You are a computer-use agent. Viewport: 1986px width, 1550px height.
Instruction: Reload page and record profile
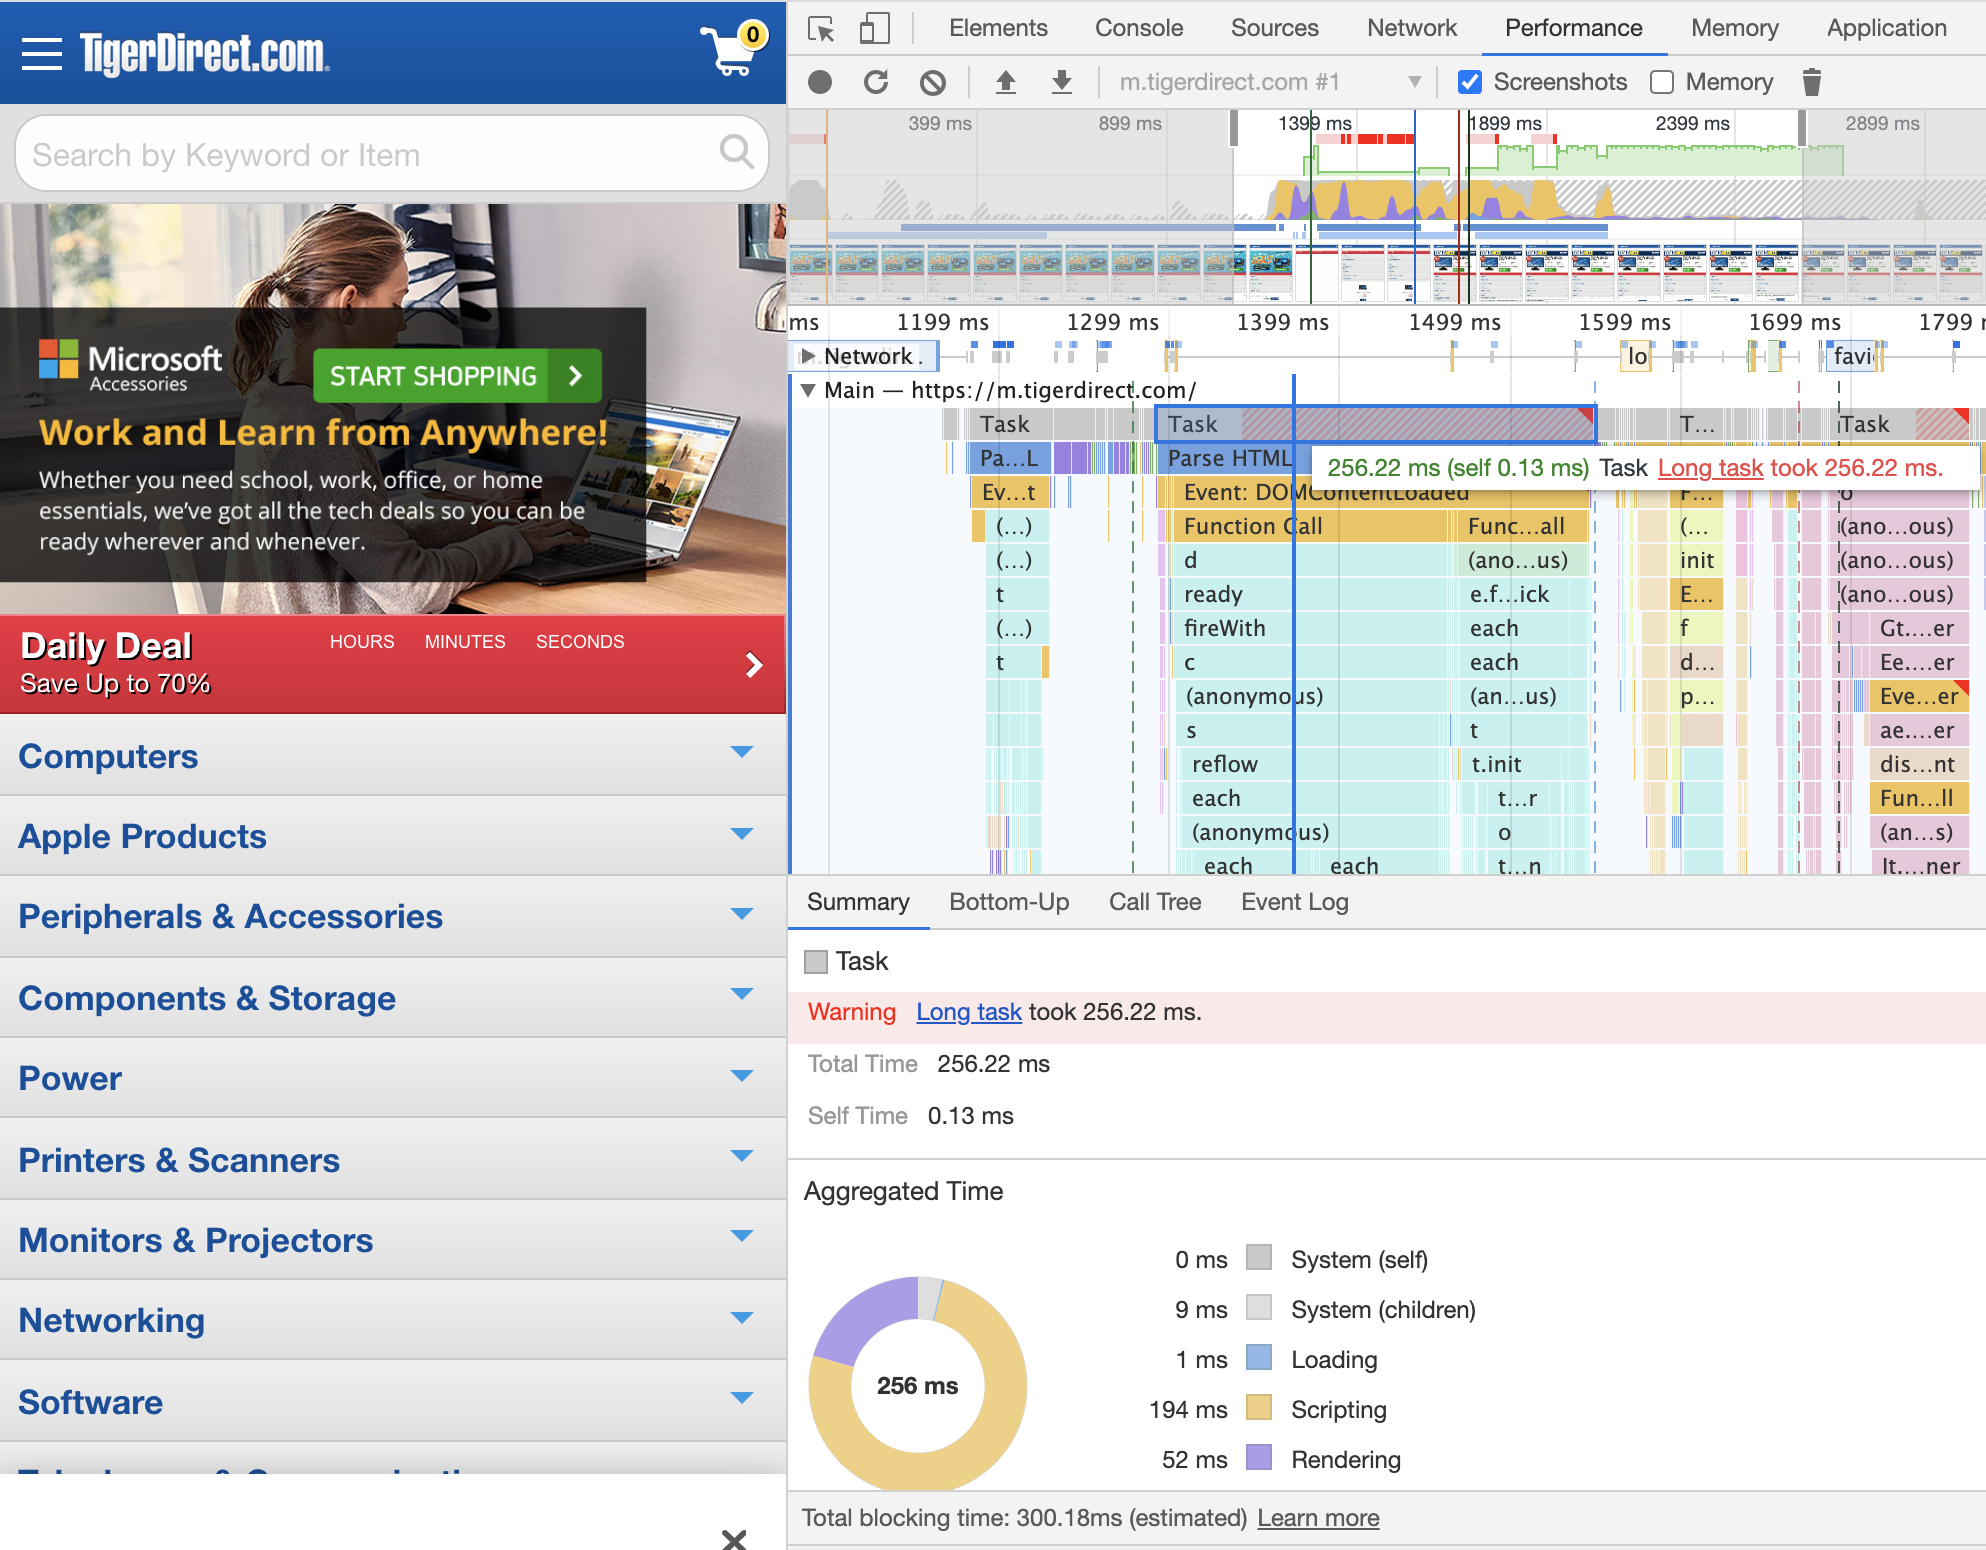[876, 82]
